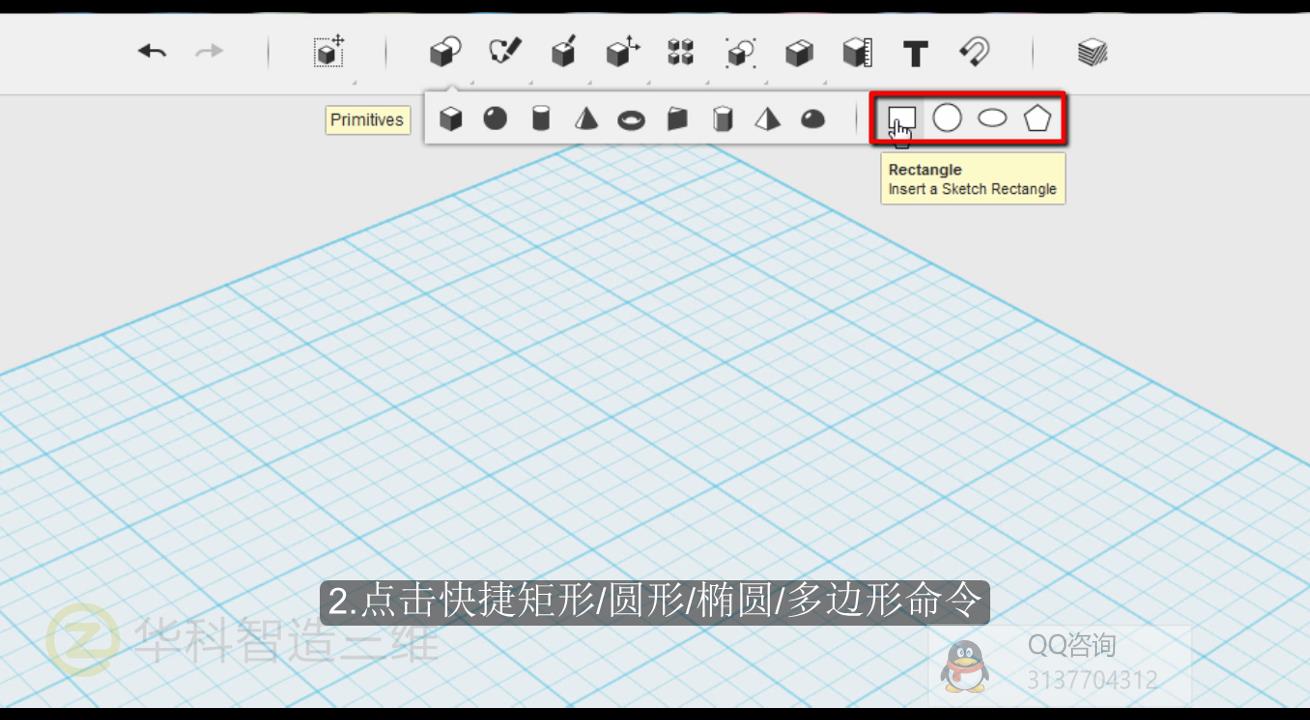Open the Sketch tools menu
The width and height of the screenshot is (1310, 720).
(x=505, y=51)
